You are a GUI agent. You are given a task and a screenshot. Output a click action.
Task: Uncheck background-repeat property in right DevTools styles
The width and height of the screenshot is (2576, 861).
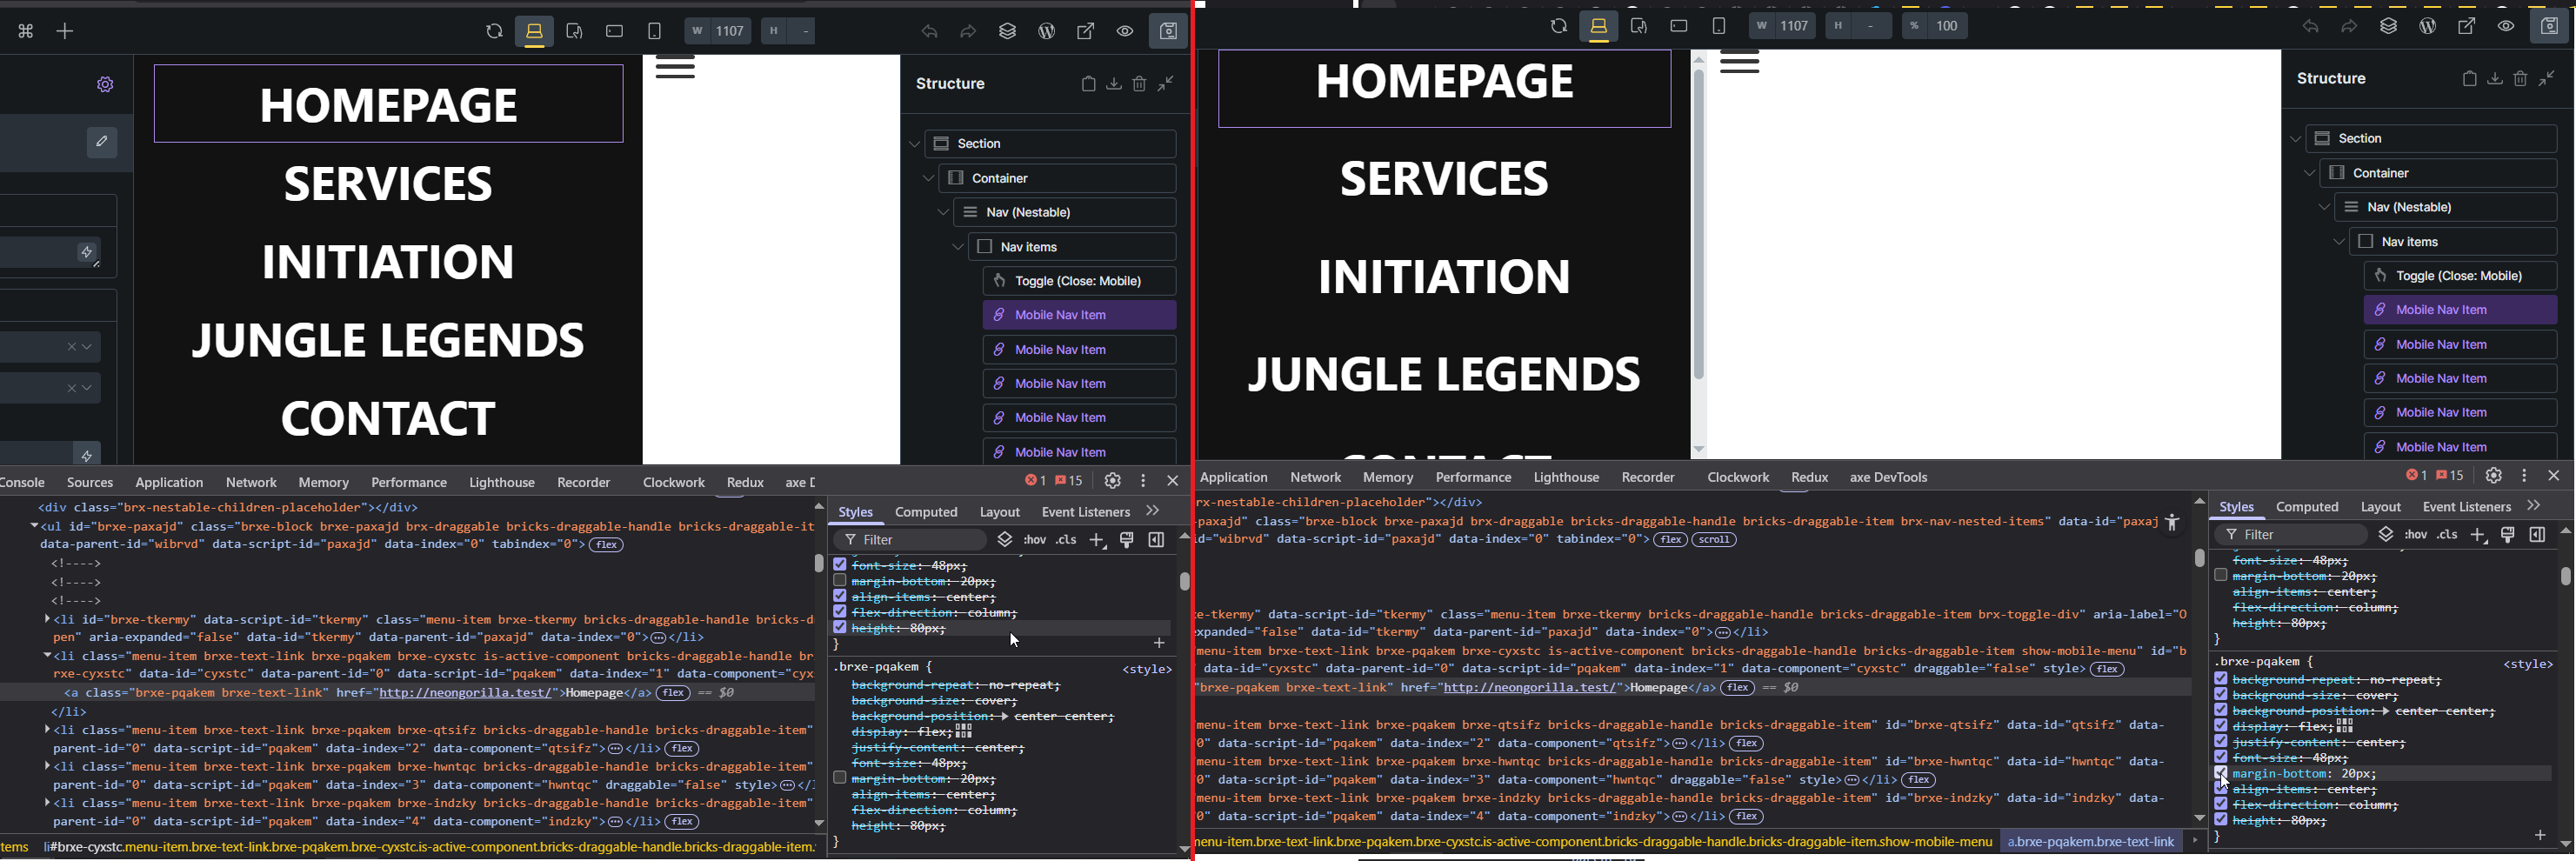2221,679
